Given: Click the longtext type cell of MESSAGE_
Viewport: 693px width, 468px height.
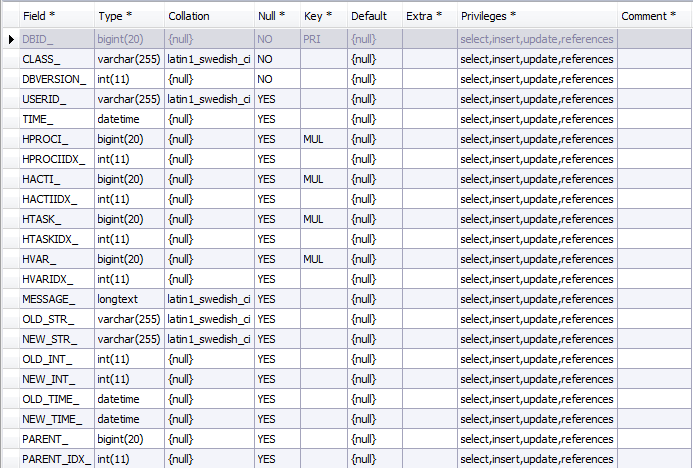Looking at the screenshot, I should 129,299.
